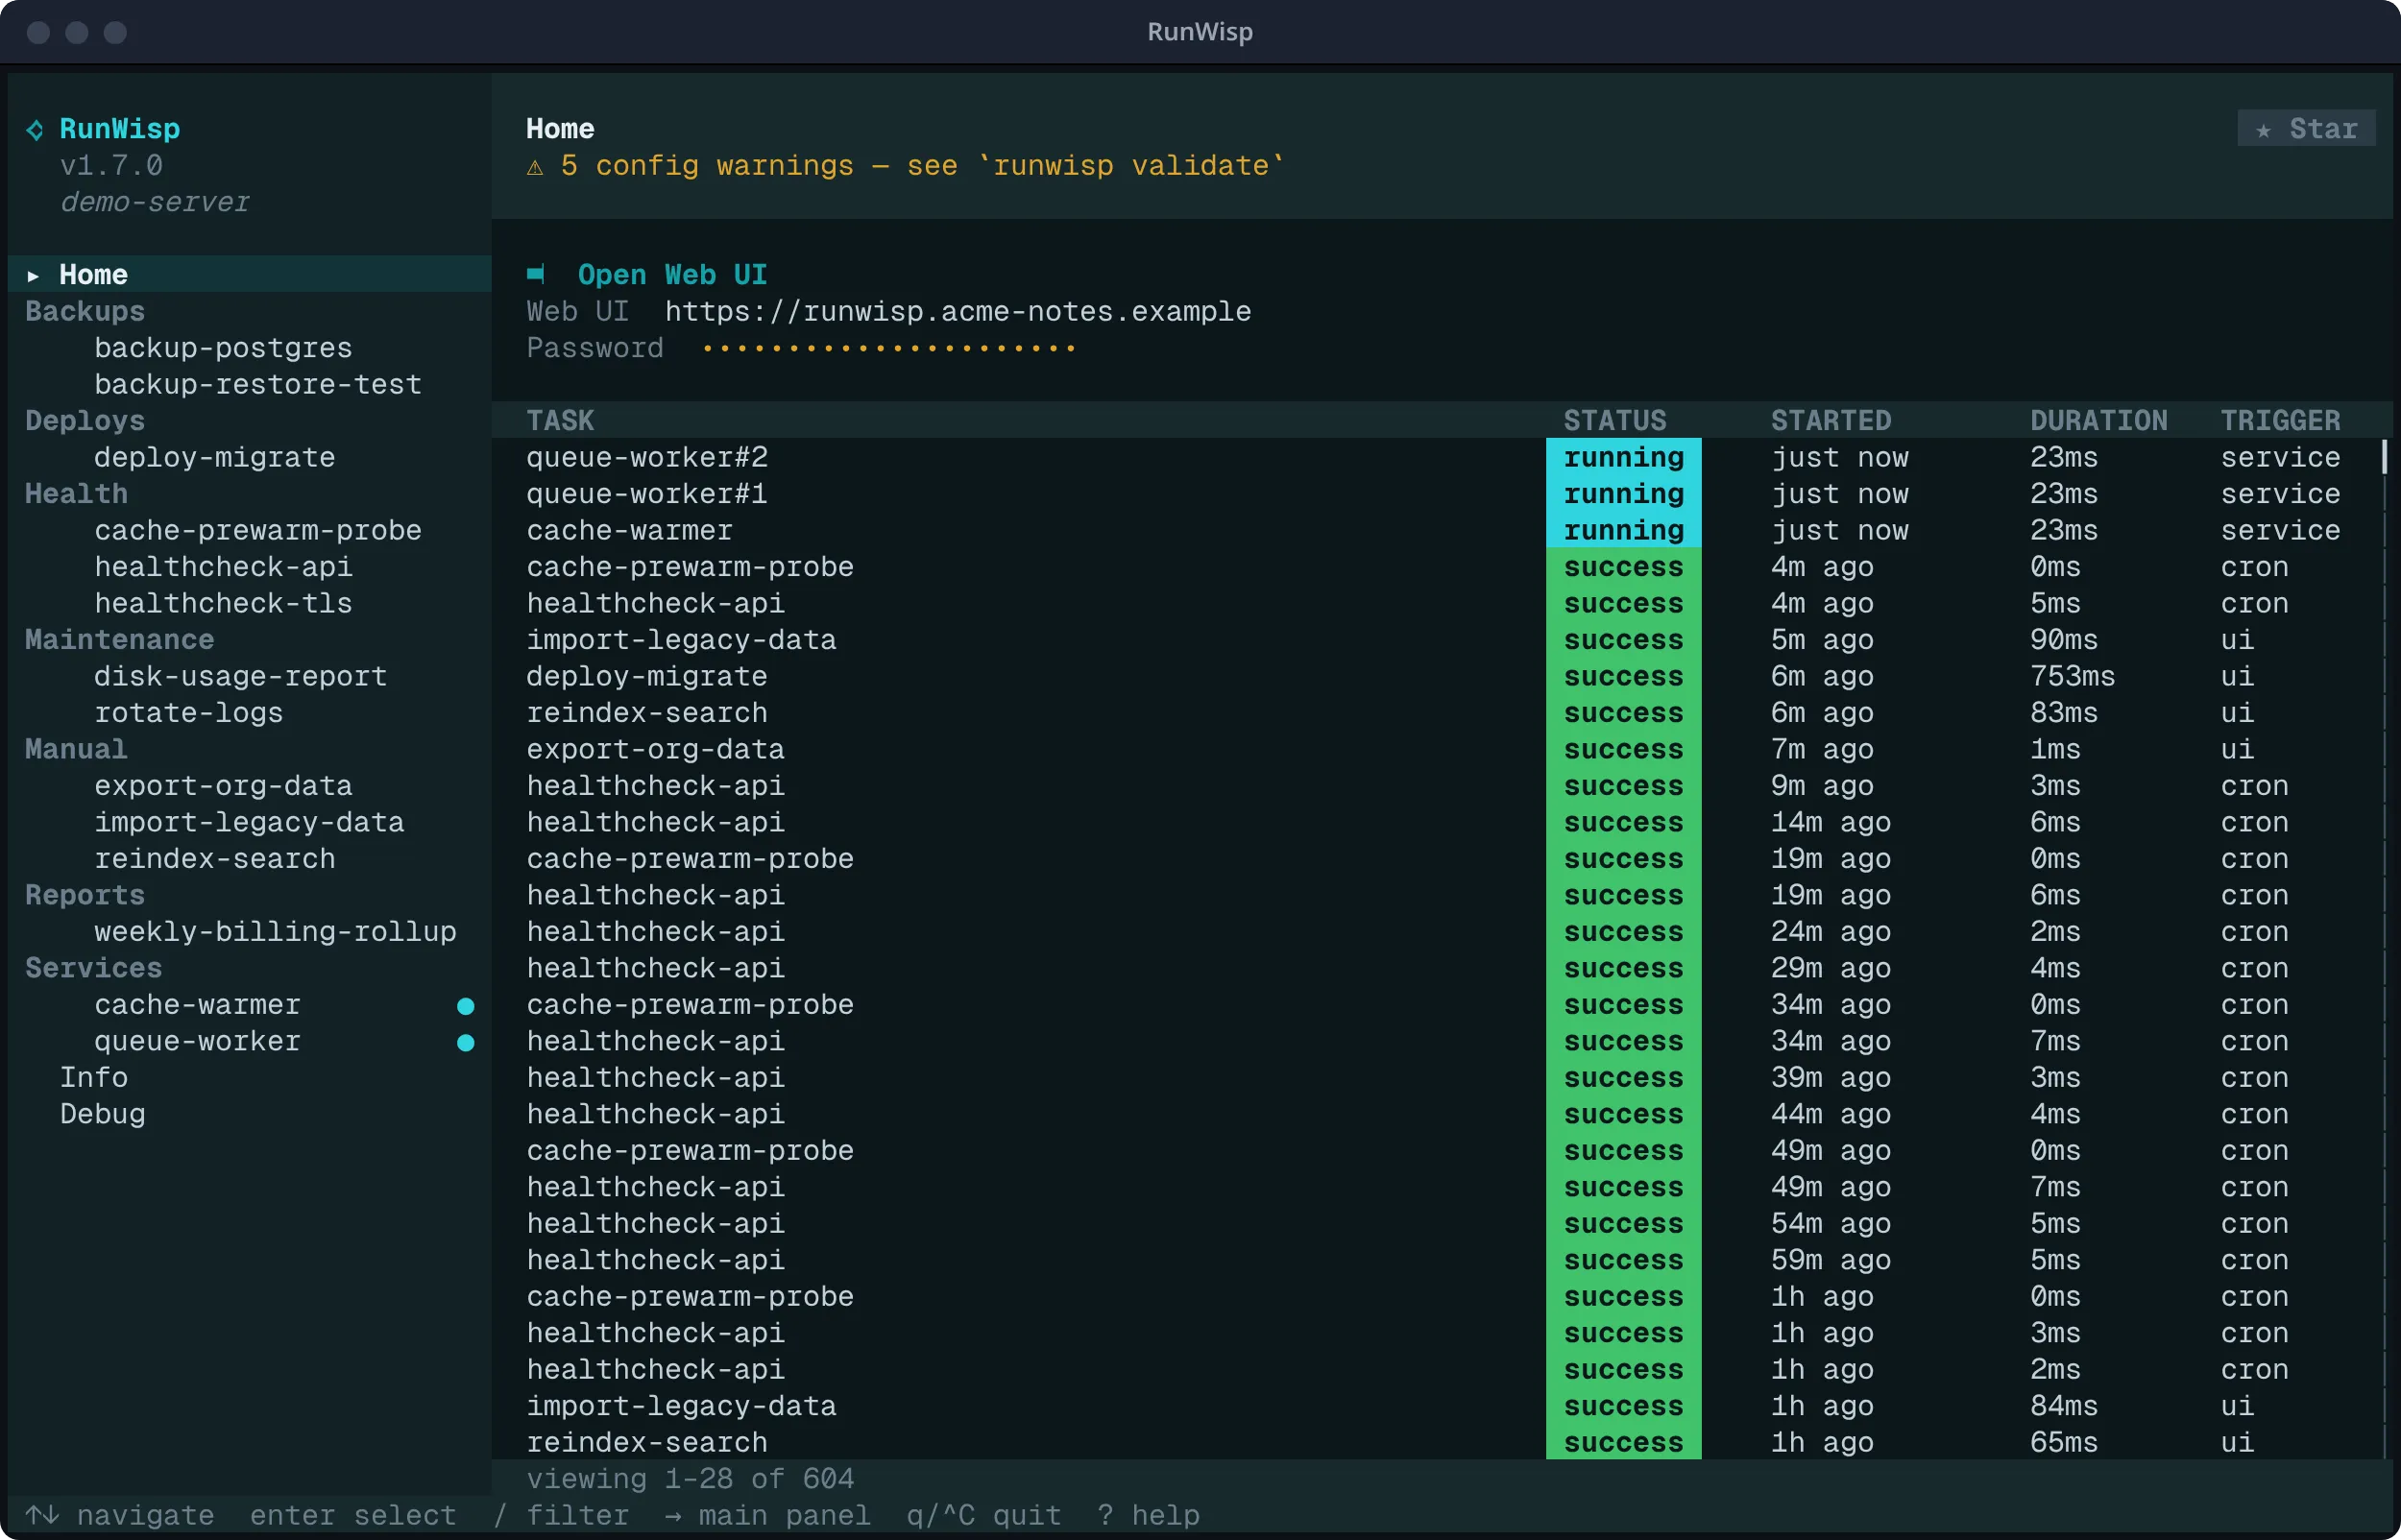Click the Backups group heading

point(85,311)
